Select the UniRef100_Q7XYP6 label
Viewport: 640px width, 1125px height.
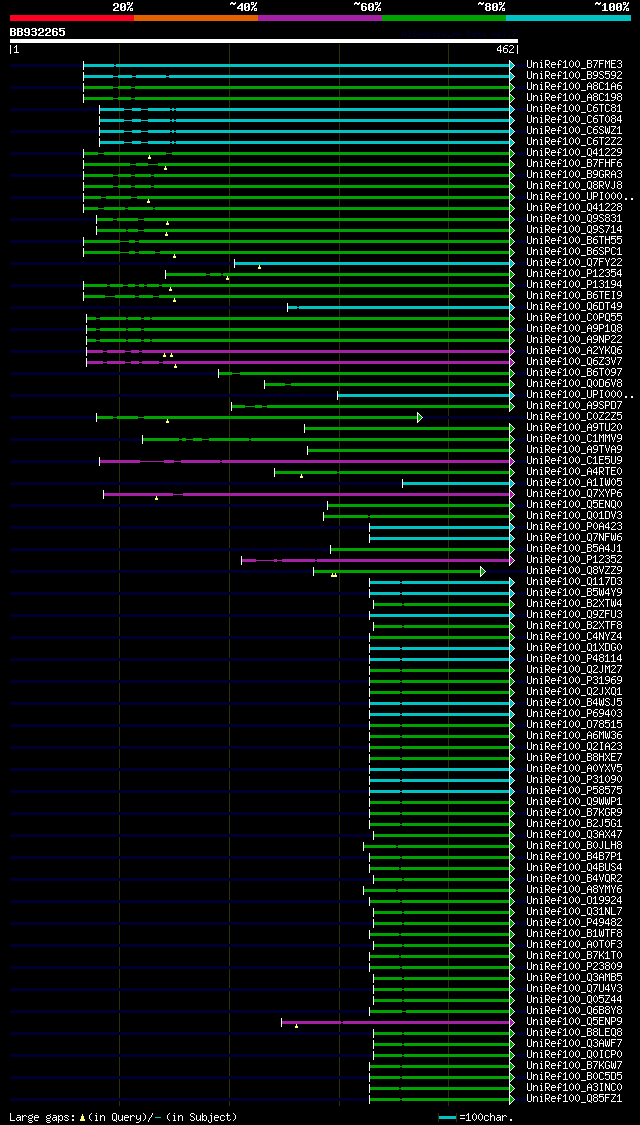[574, 494]
